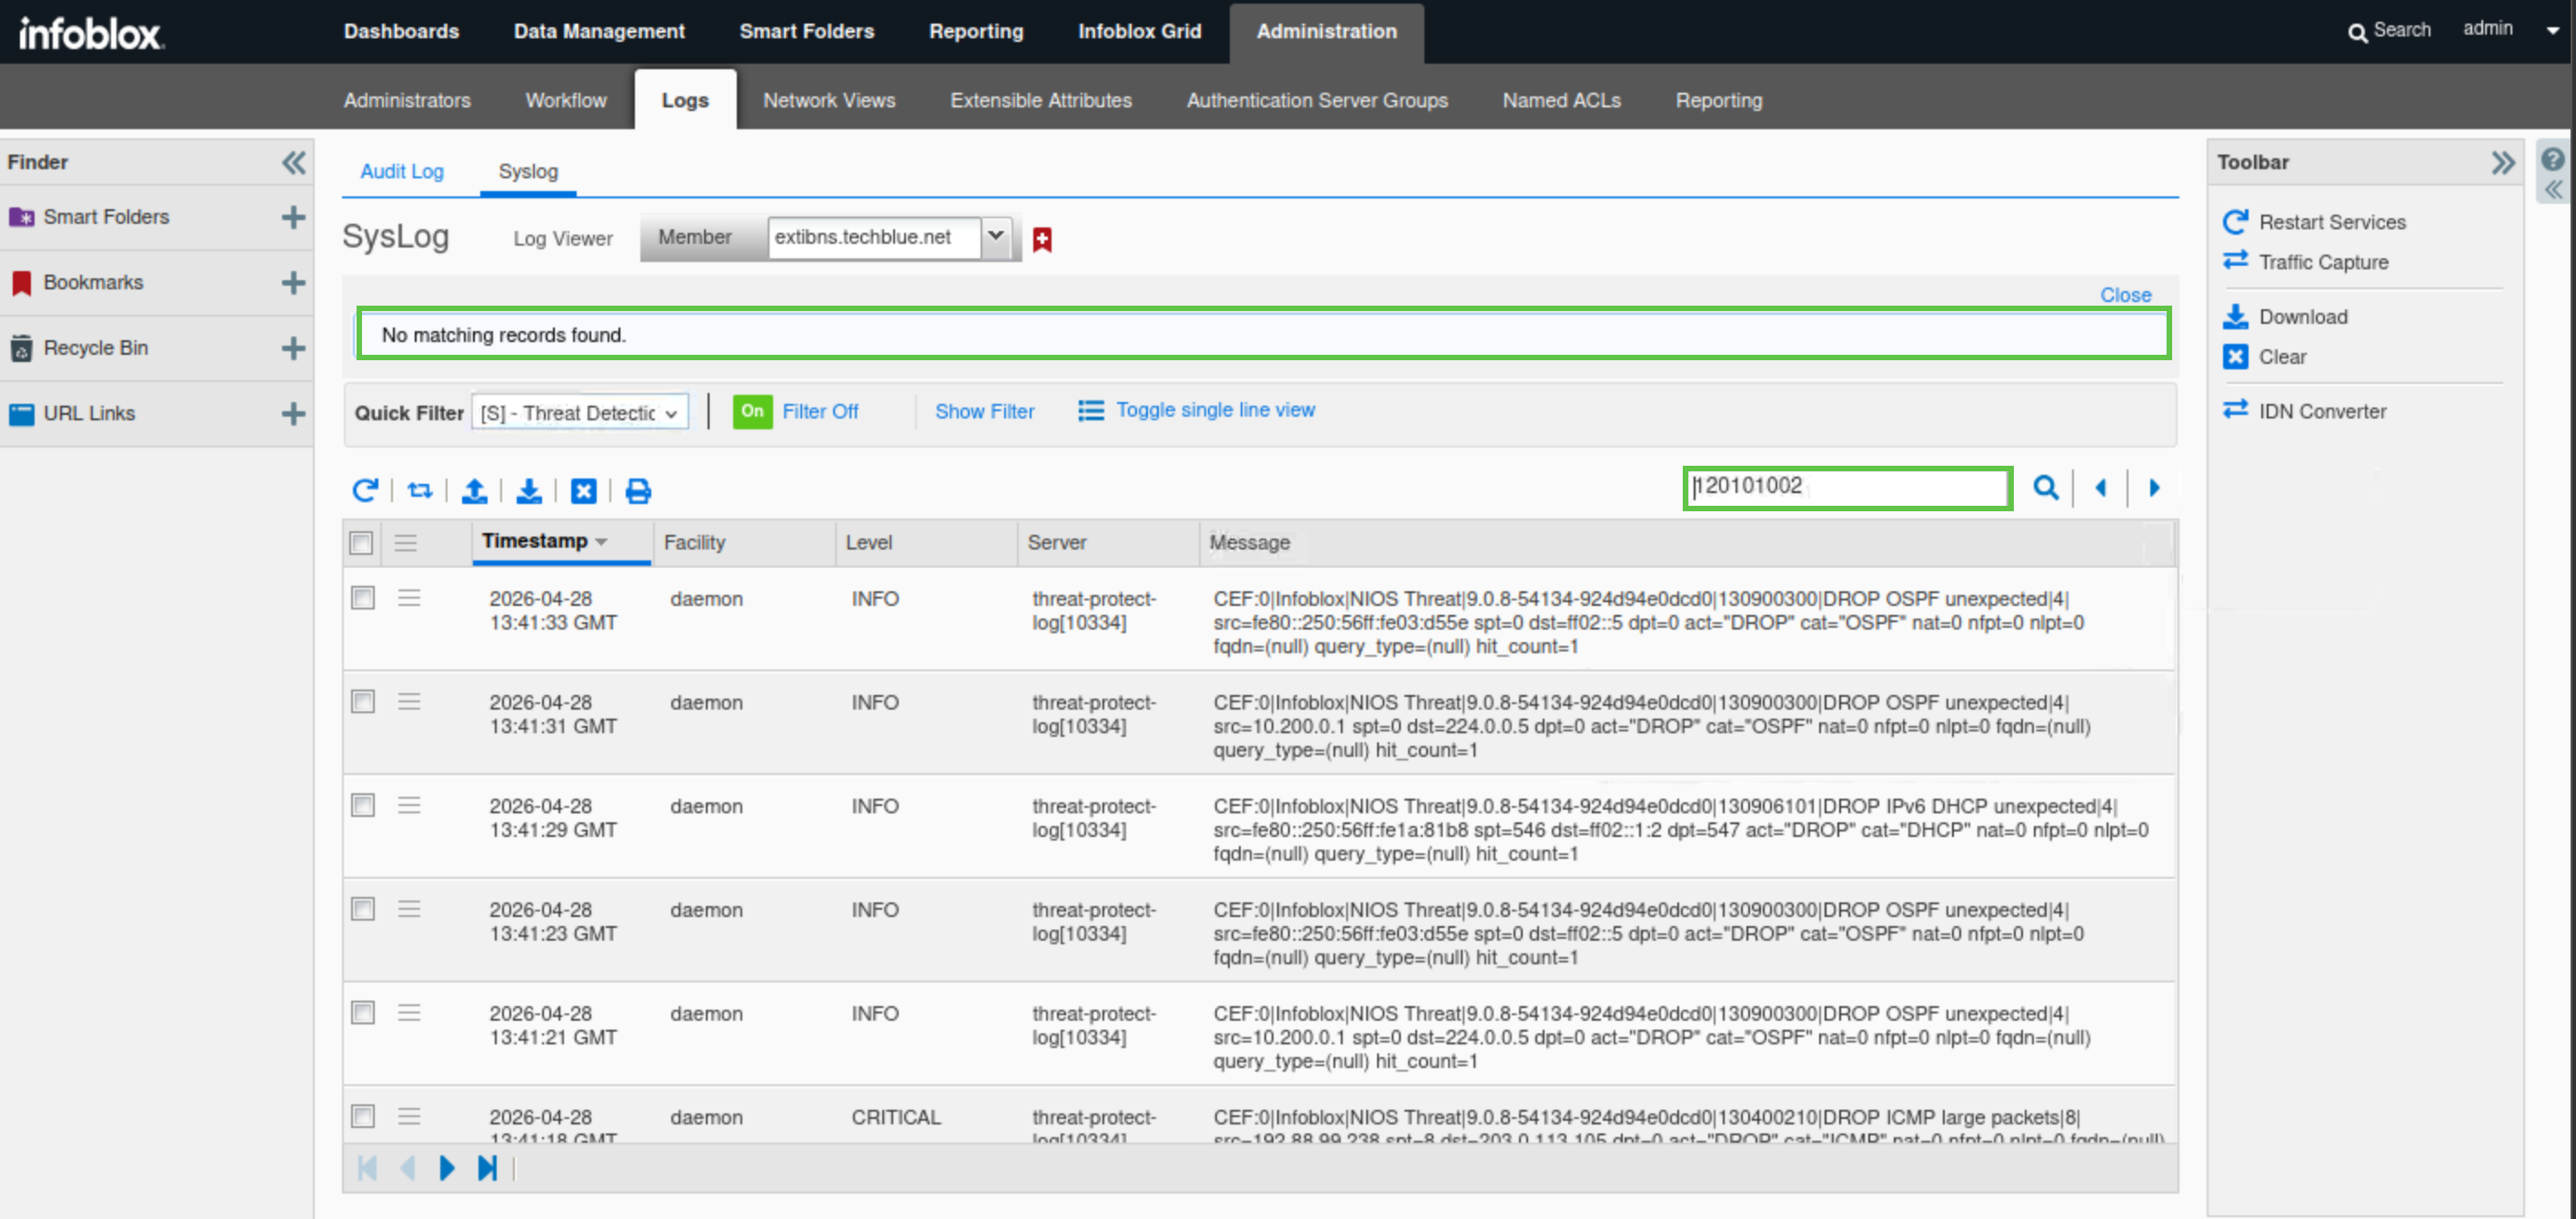Go to the next results page
This screenshot has width=2576, height=1219.
click(447, 1167)
